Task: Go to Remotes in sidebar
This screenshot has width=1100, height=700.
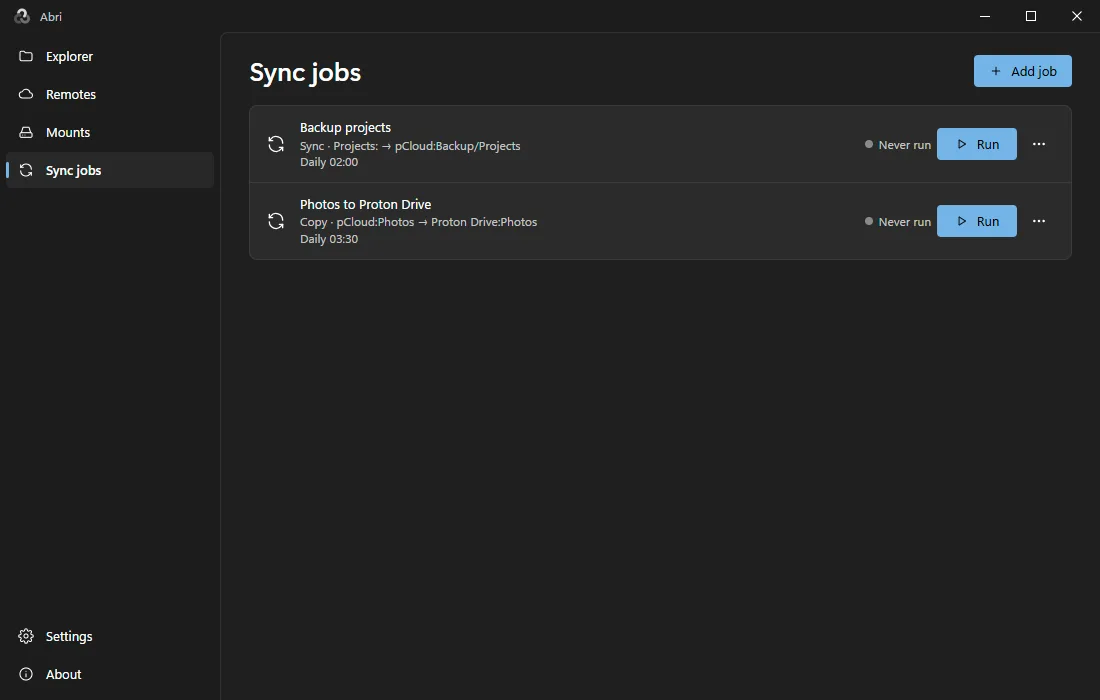Action: 110,94
